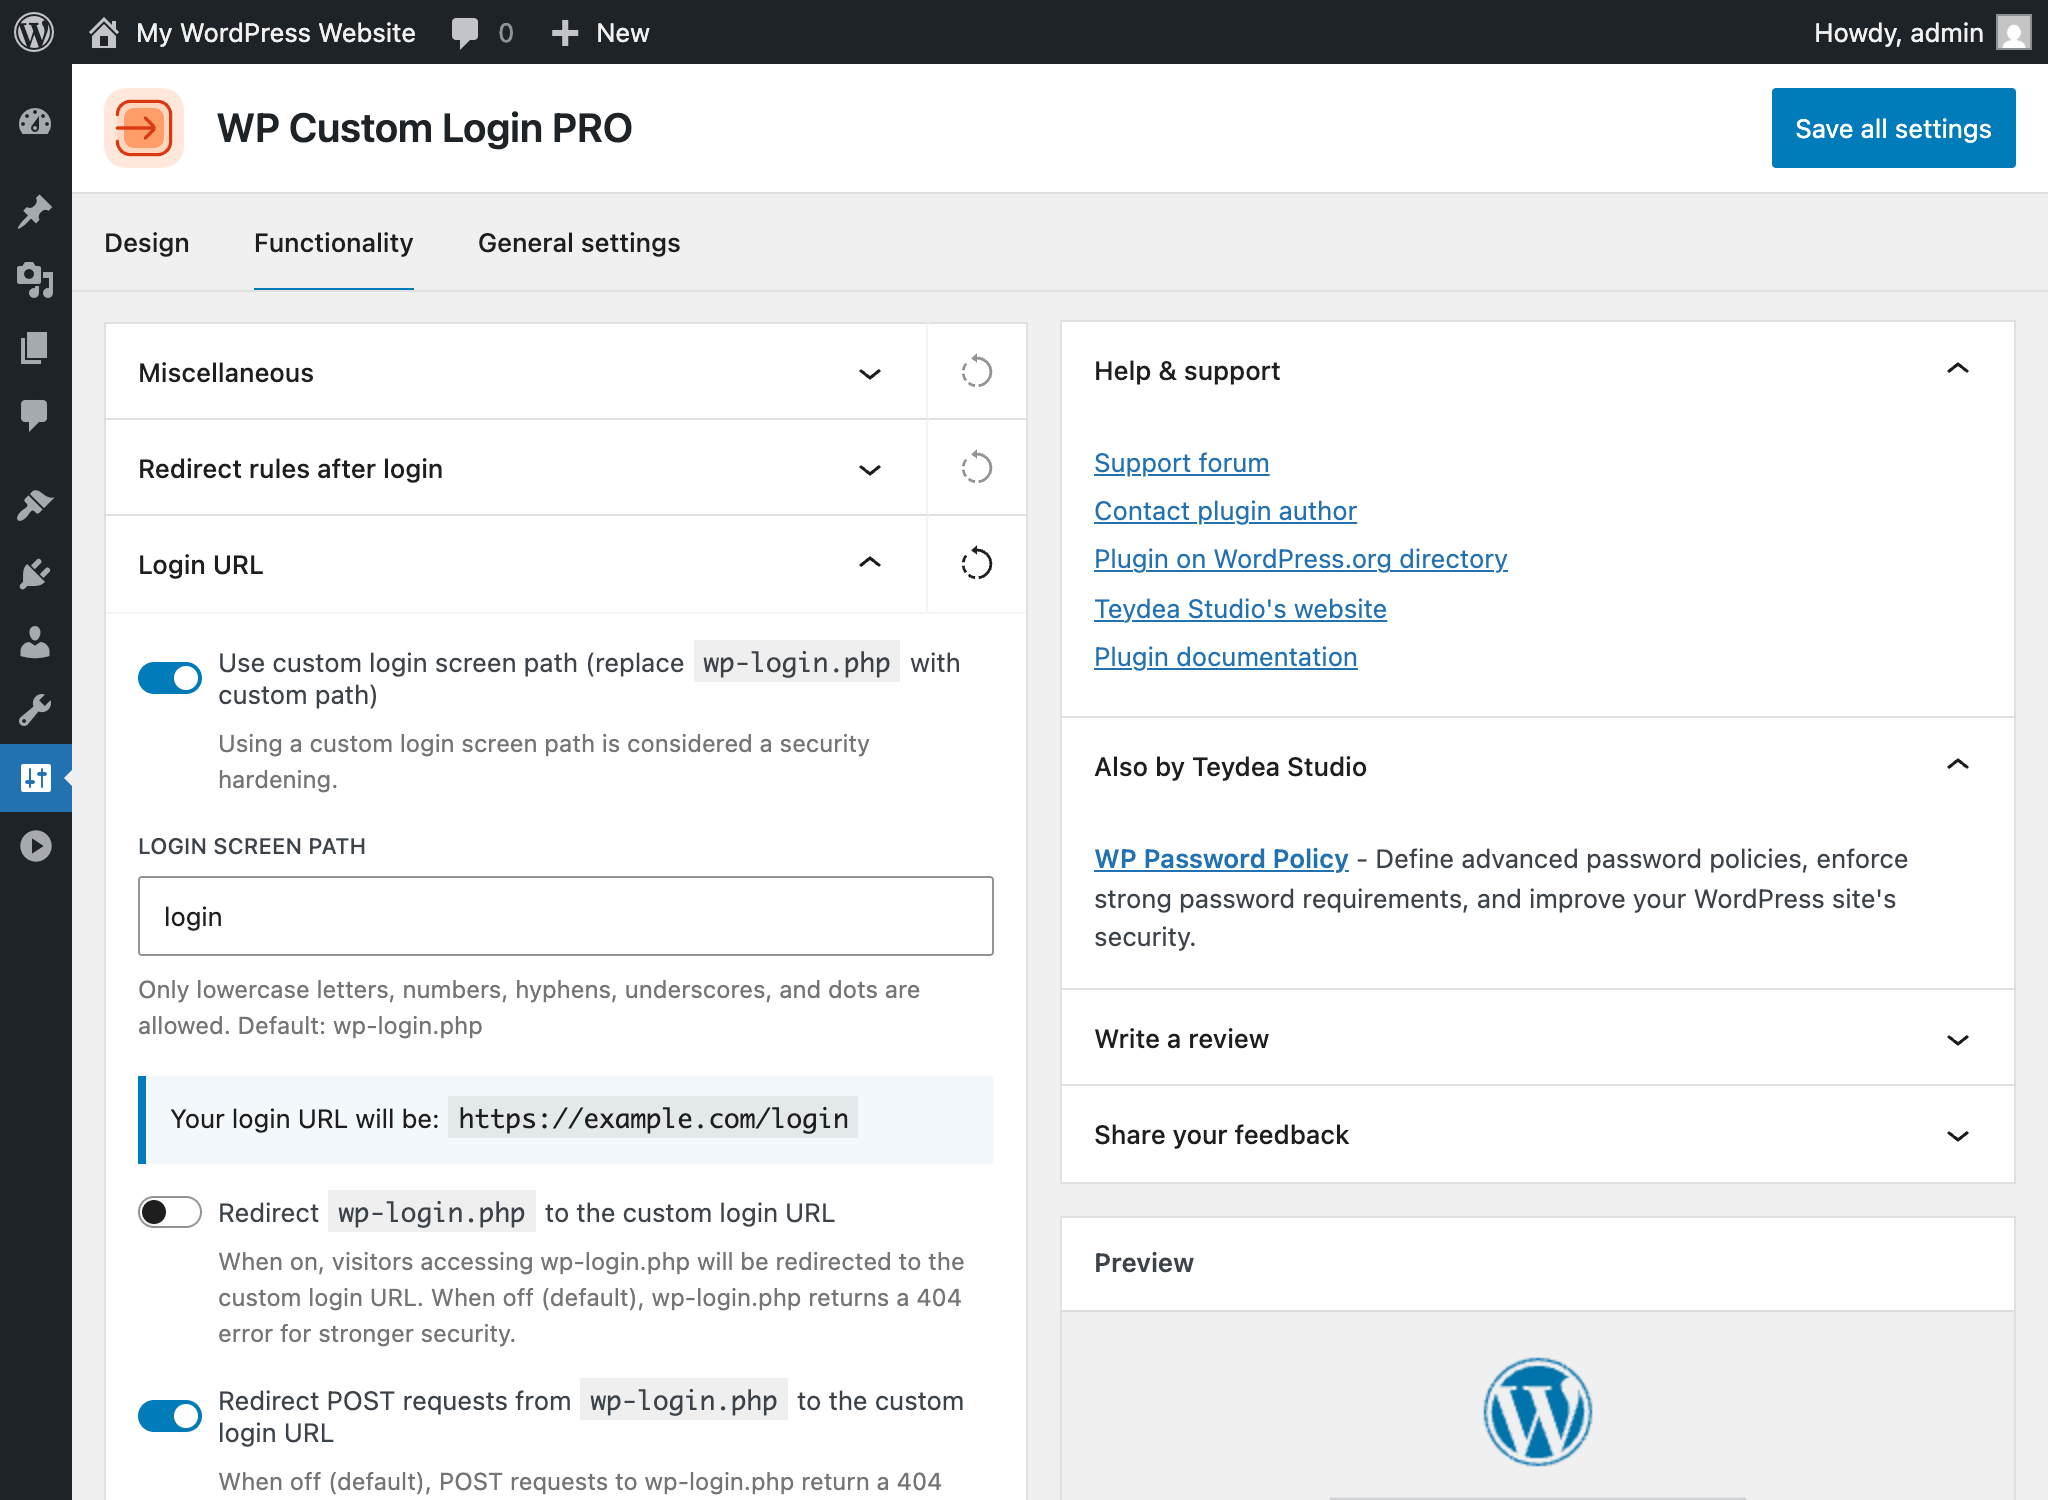Viewport: 2048px width, 1500px height.
Task: Open the Tools wrench icon in sidebar
Action: (x=35, y=710)
